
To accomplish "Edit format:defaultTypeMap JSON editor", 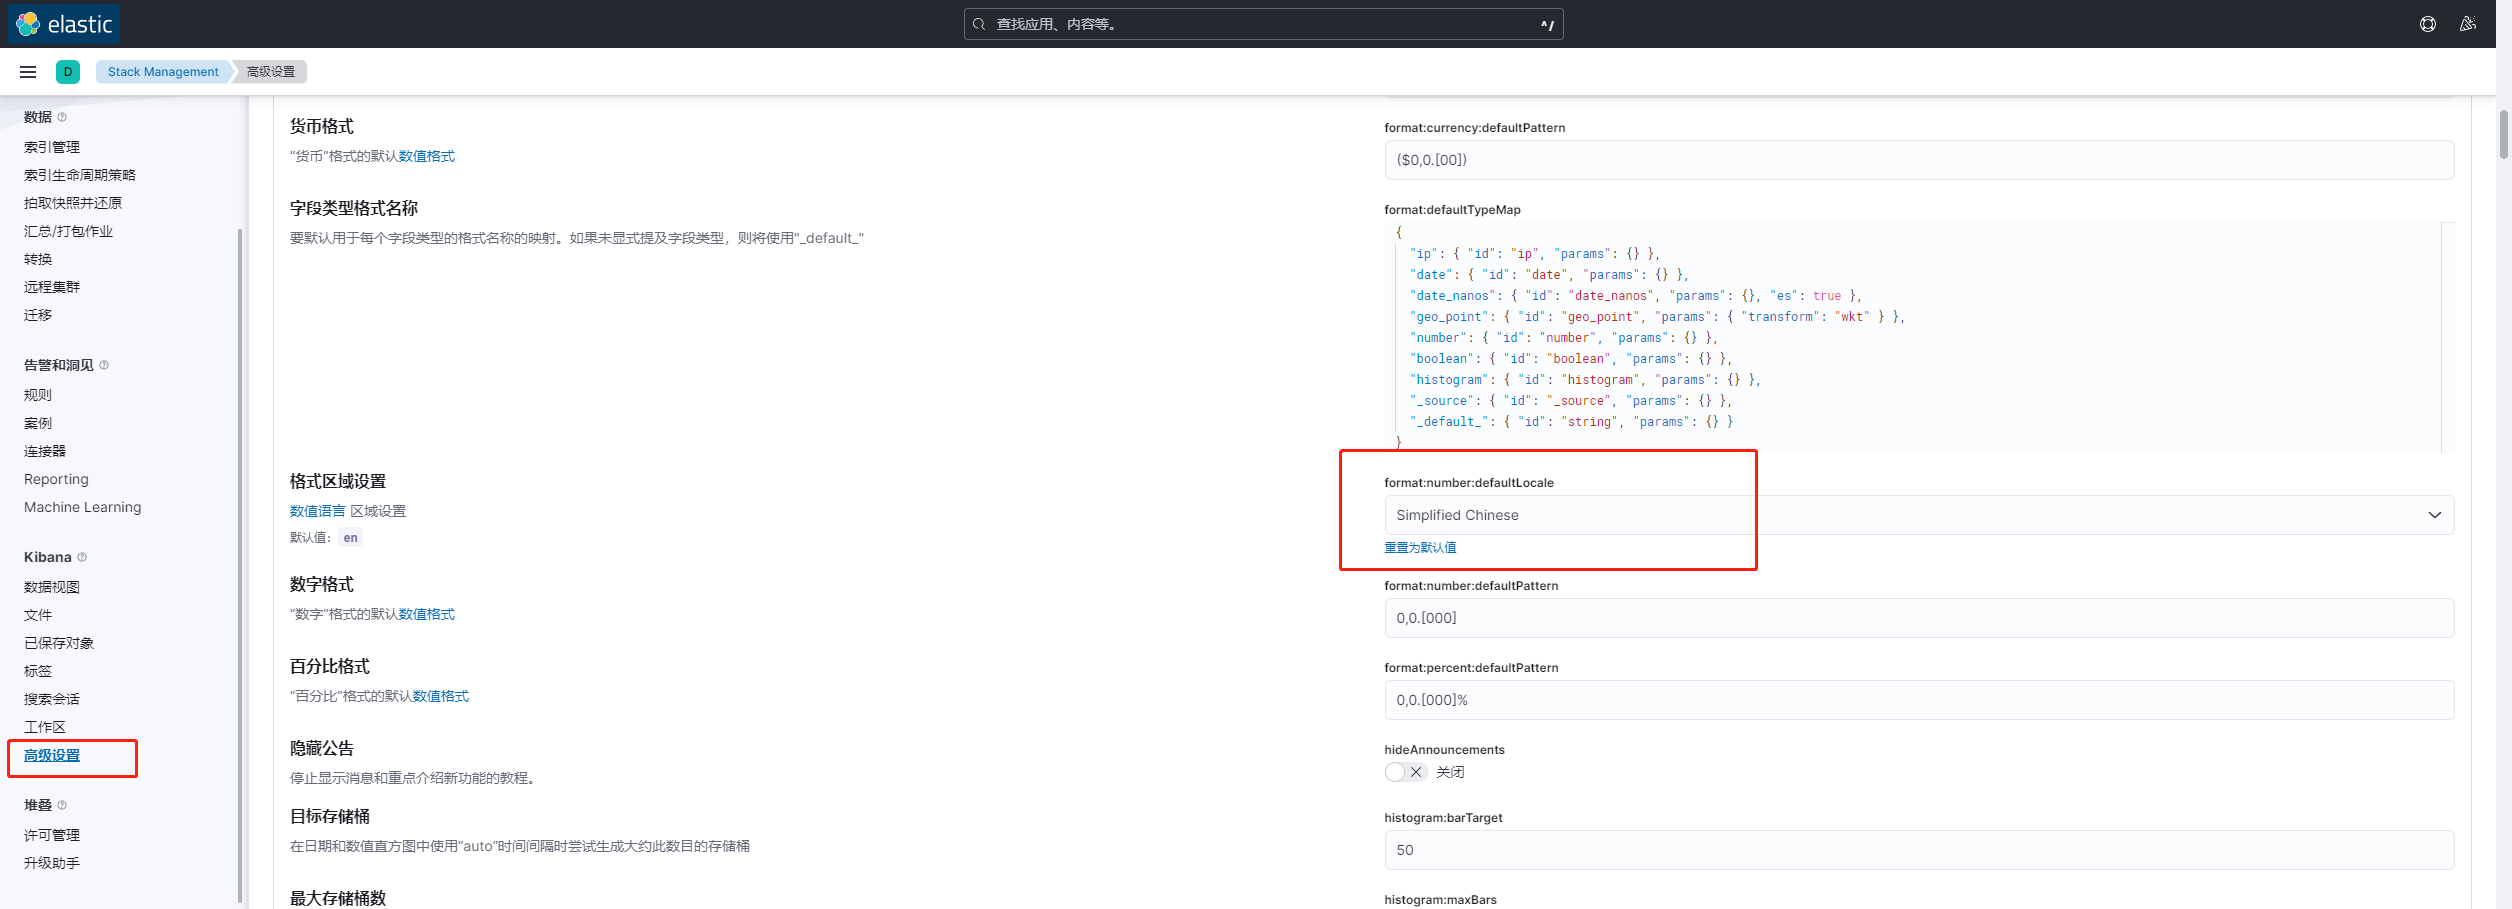I will tap(1919, 337).
